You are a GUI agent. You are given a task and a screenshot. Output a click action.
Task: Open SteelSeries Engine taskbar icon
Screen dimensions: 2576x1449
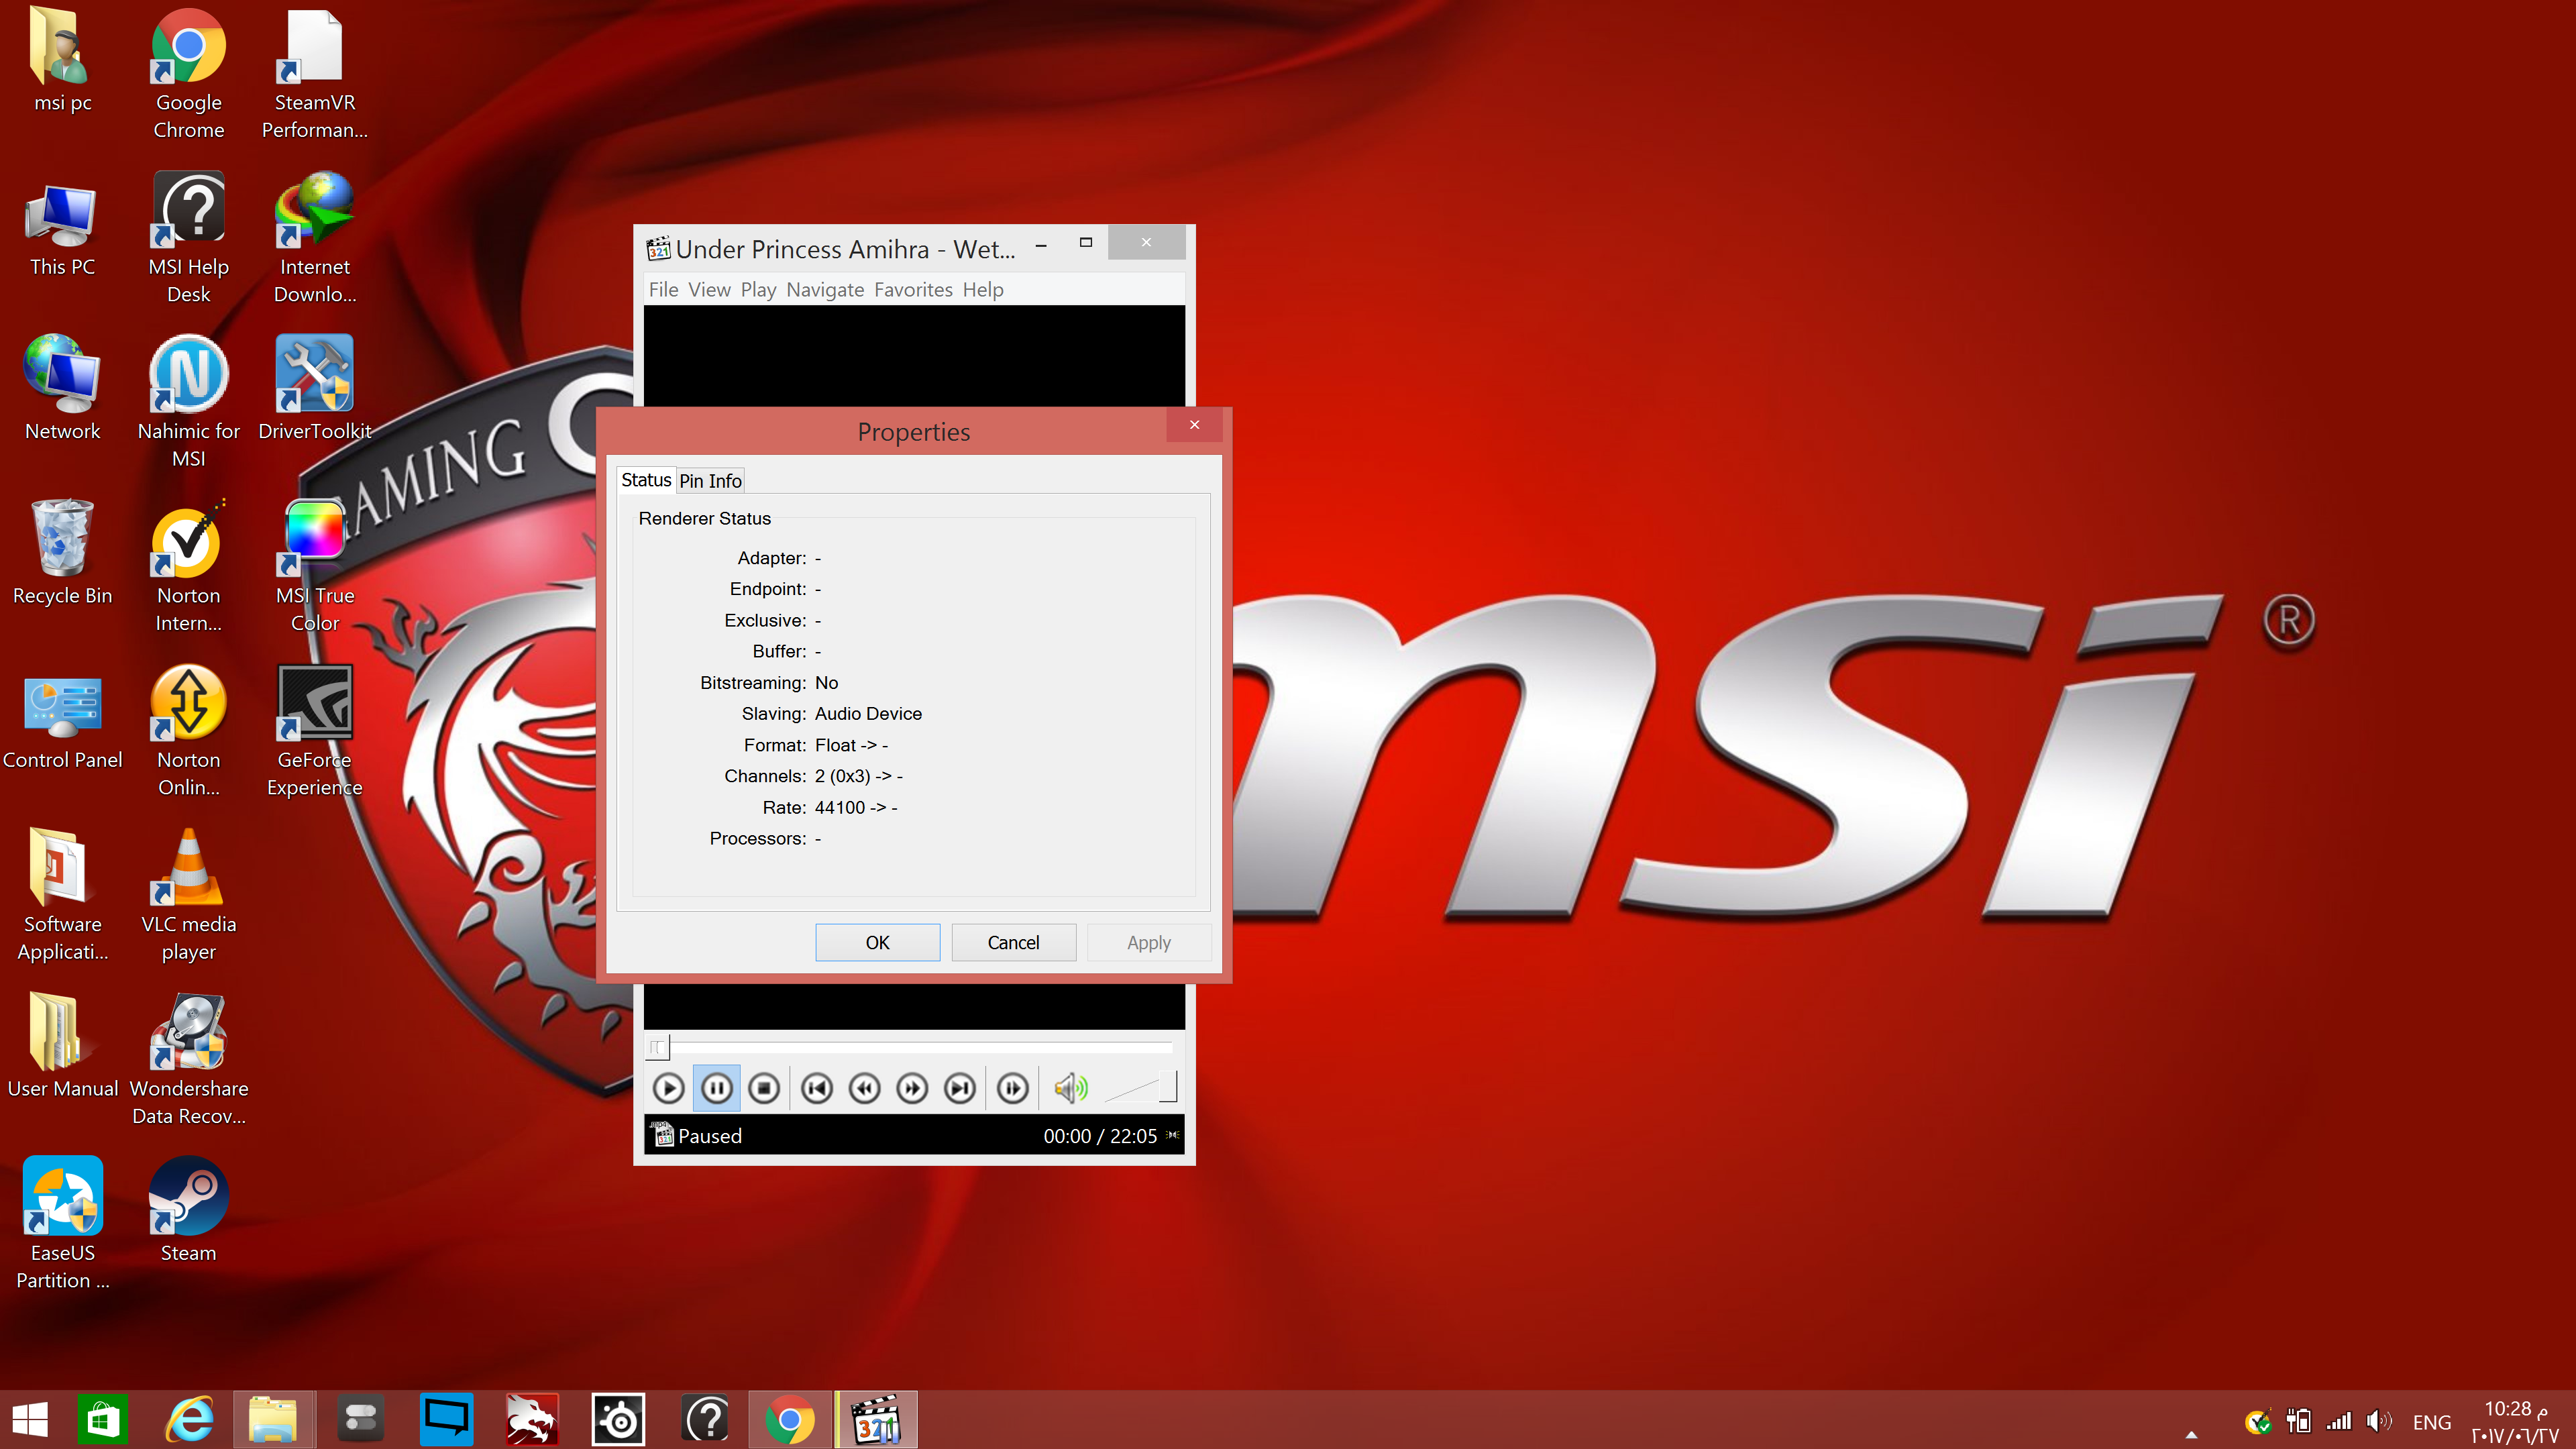pos(618,1420)
